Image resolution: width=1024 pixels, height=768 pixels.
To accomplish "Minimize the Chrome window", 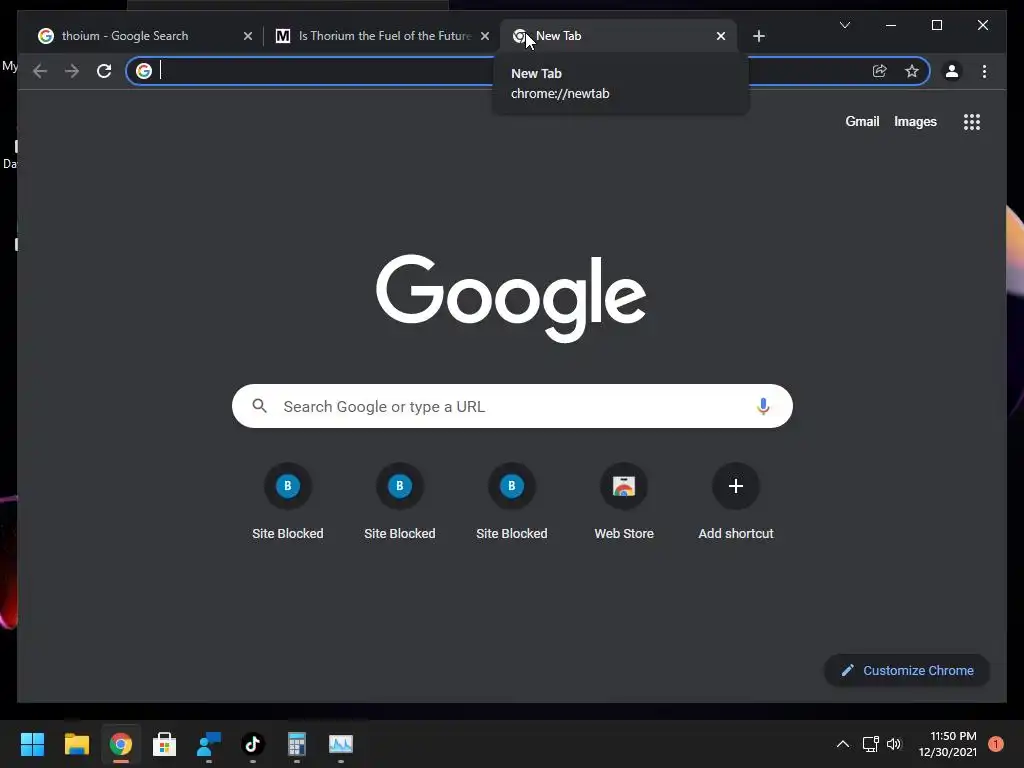I will tap(891, 25).
